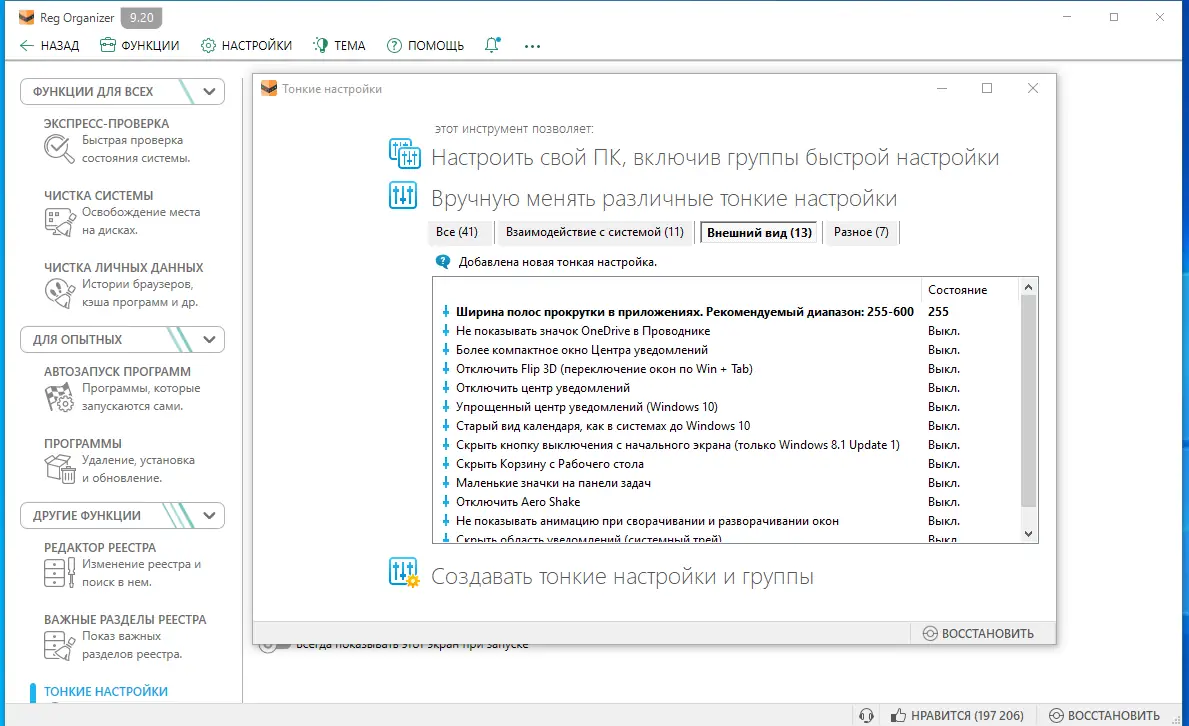Collapse the ФУНКЦИИ ДЛЯ ВСЕХ section

click(208, 91)
